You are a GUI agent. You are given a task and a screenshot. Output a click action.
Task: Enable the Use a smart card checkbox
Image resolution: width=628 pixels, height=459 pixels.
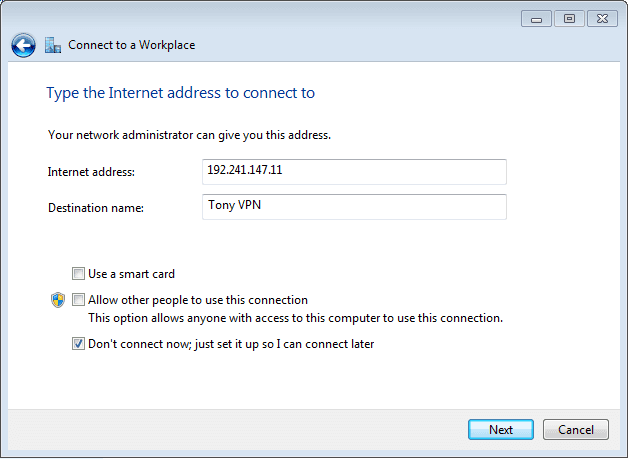click(78, 274)
